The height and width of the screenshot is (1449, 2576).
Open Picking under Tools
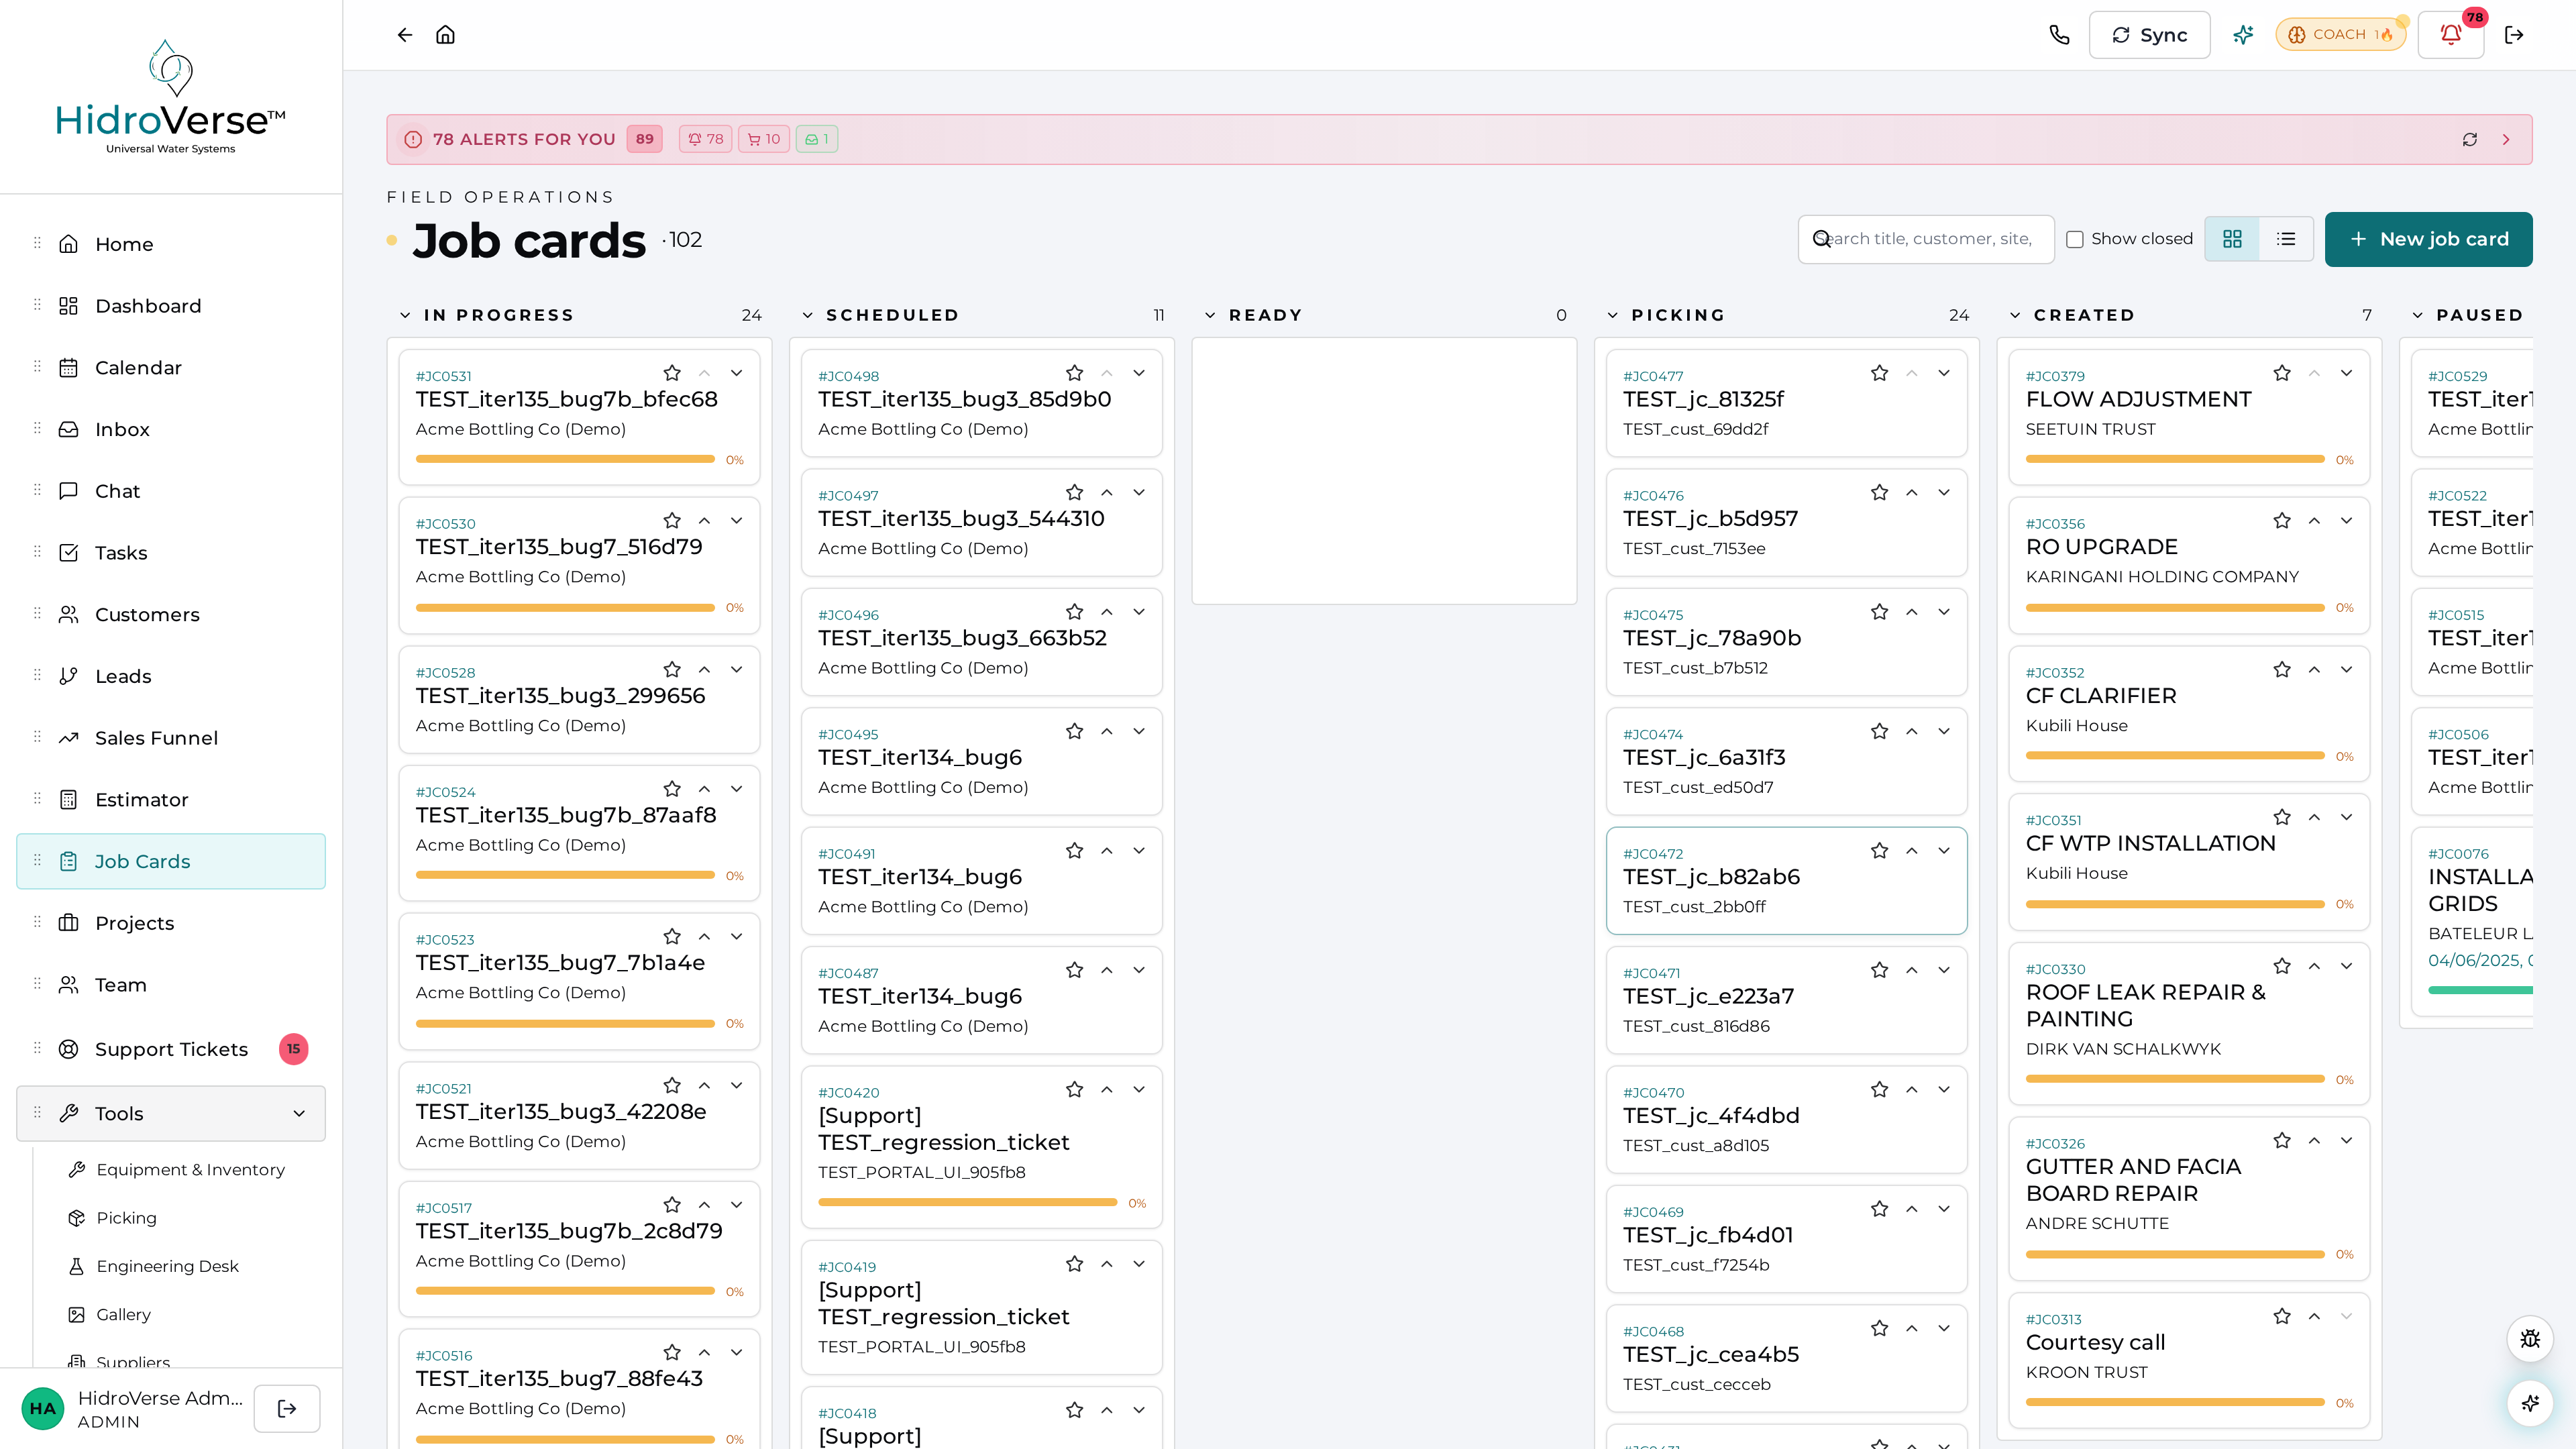(x=126, y=1217)
